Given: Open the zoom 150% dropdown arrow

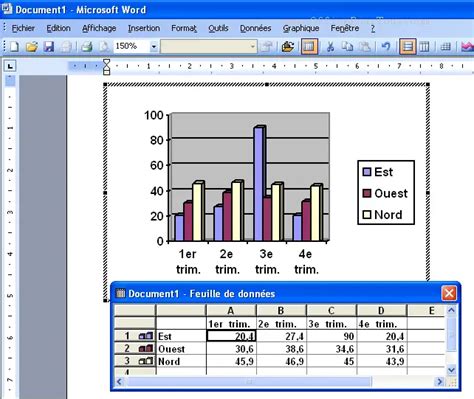Looking at the screenshot, I should click(154, 46).
